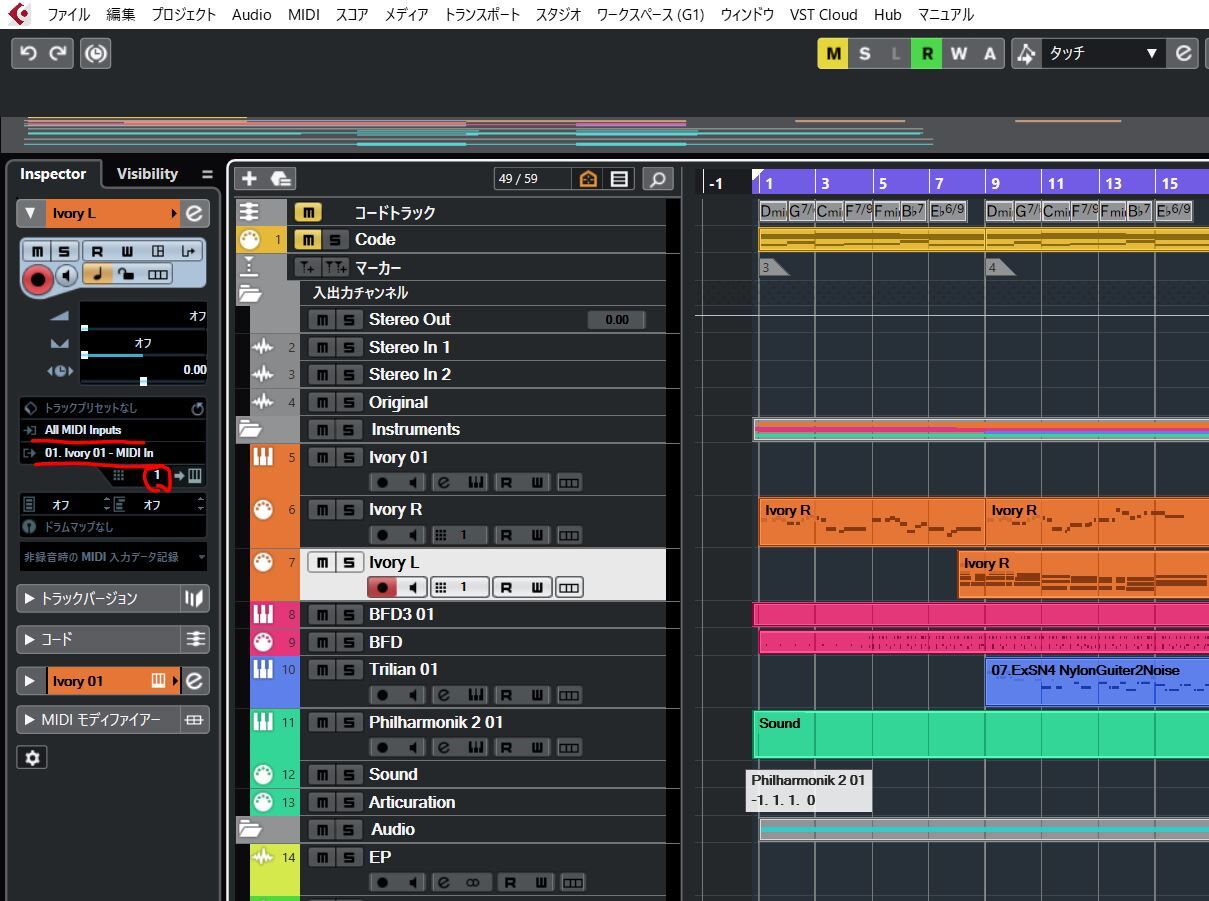Expand the コード inspector section

pyautogui.click(x=27, y=639)
